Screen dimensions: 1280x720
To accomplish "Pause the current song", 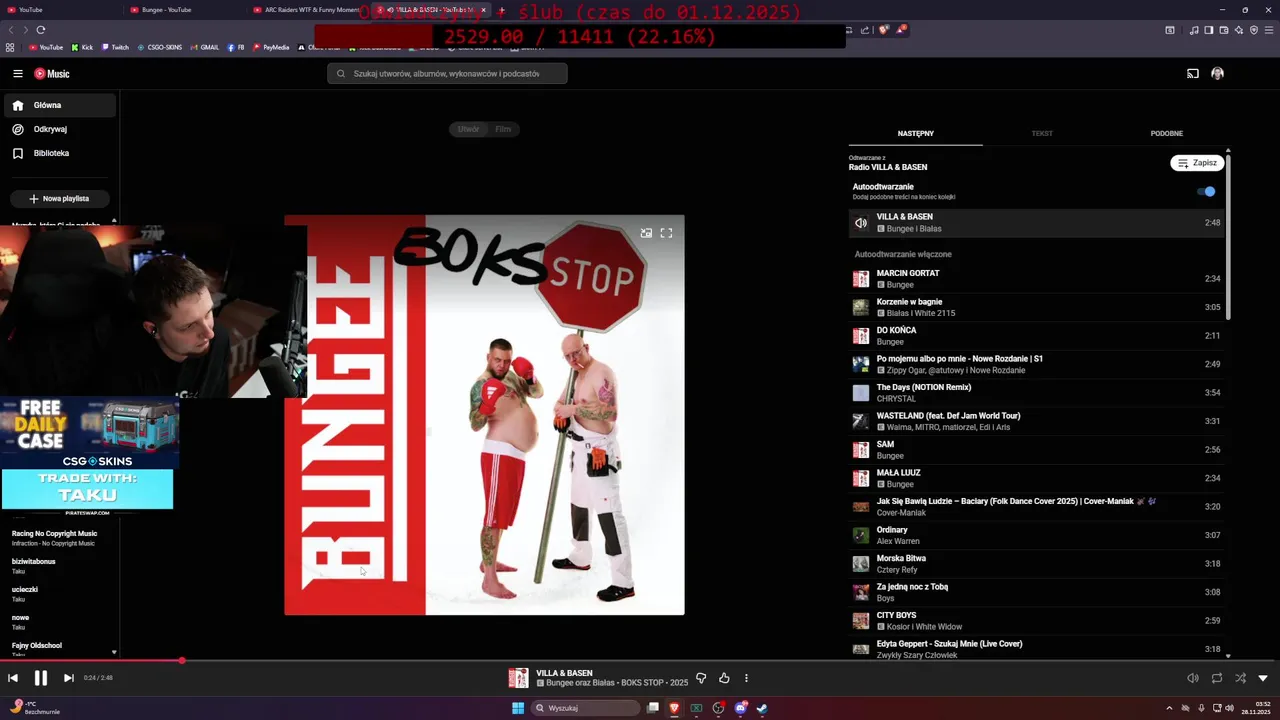I will 41,678.
